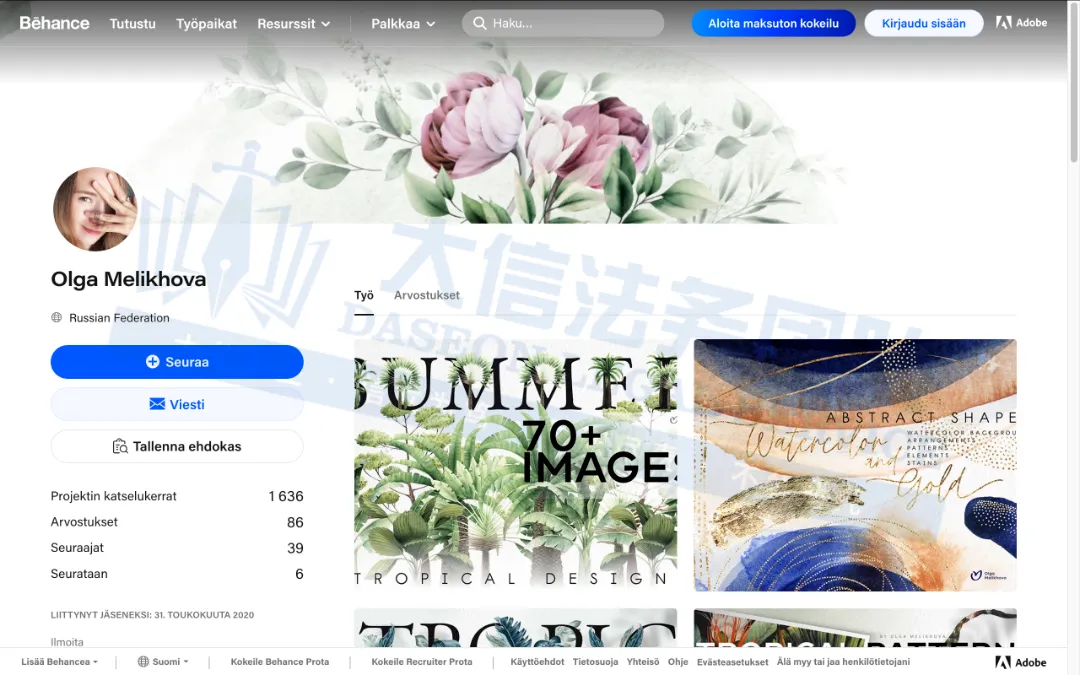
Task: Open the Abstract Shapes Watercolor and Gold project
Action: (x=855, y=465)
